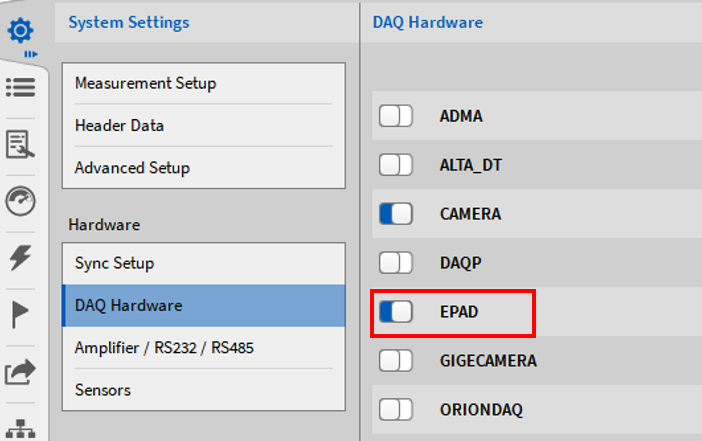702x441 pixels.
Task: Select the flag sidebar icon
Action: click(20, 315)
